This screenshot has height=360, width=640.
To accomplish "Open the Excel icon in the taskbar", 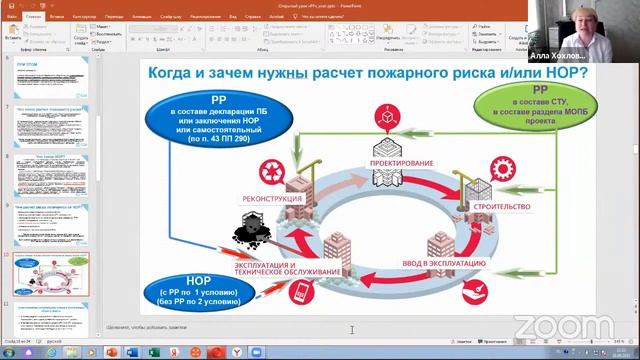I will click(154, 352).
